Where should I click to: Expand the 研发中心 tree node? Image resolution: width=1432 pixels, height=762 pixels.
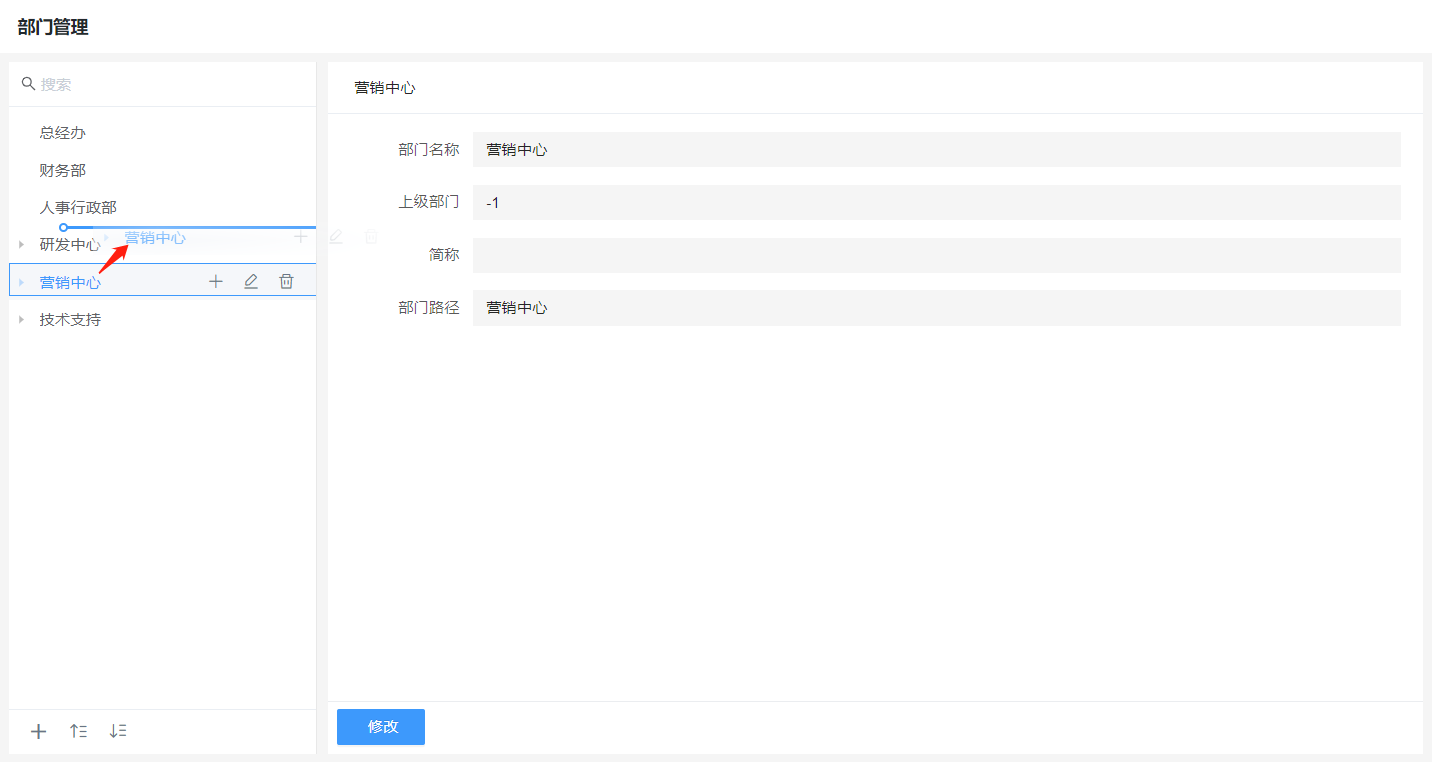22,244
